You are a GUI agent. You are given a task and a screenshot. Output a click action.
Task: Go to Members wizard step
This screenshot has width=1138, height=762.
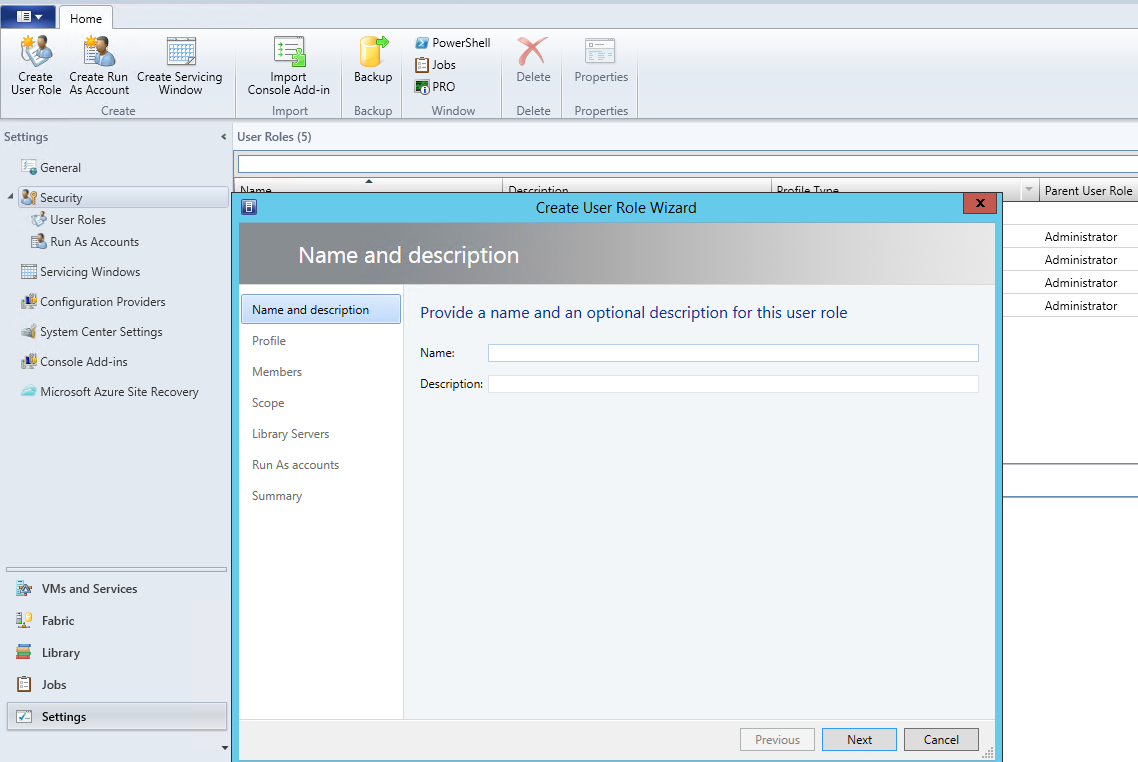pyautogui.click(x=277, y=372)
